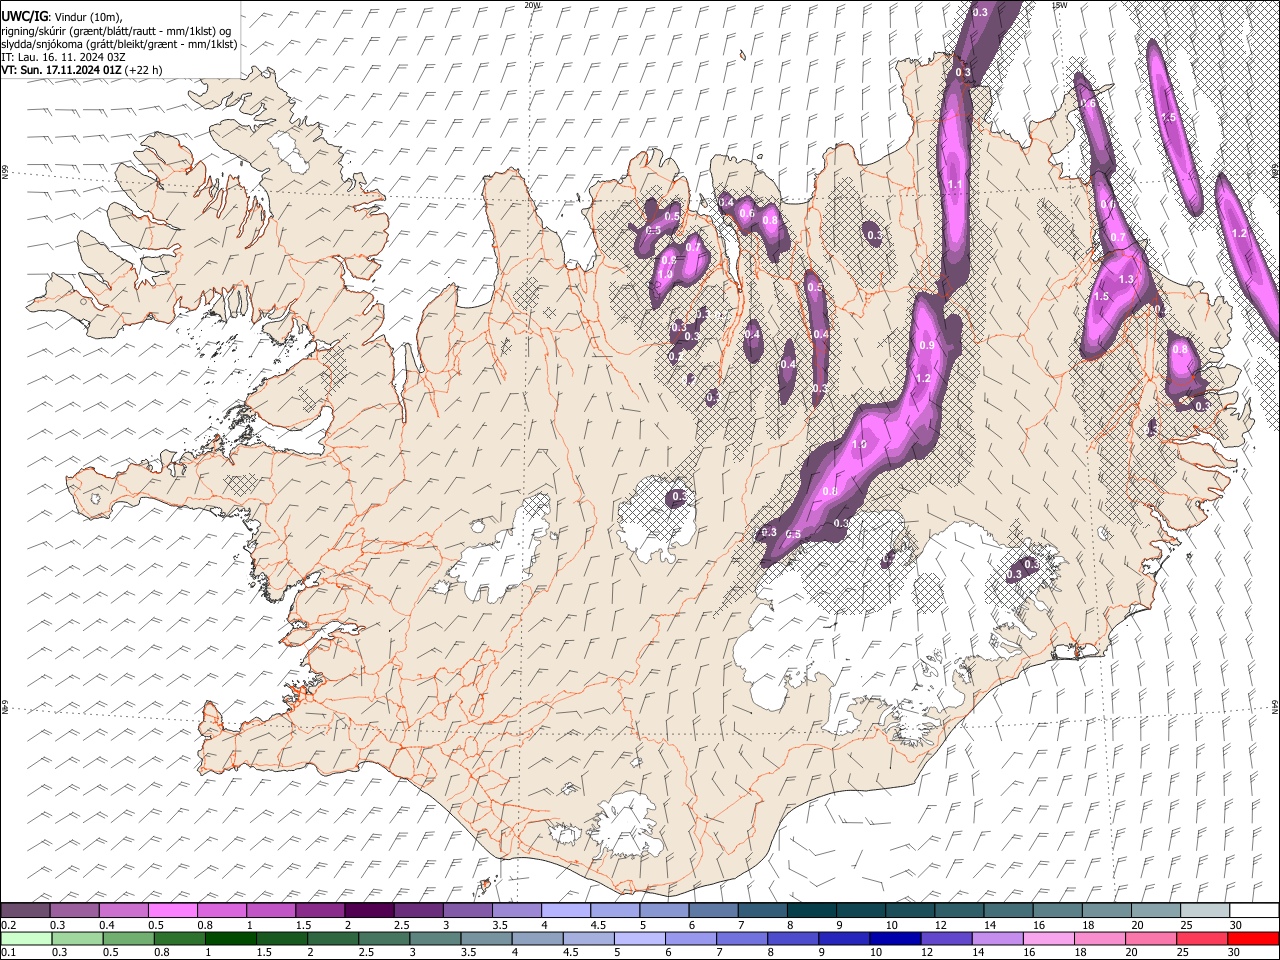Select the dark green bottom-row swatch between 1 and 1.5
Image resolution: width=1280 pixels, height=960 pixels.
(x=231, y=938)
